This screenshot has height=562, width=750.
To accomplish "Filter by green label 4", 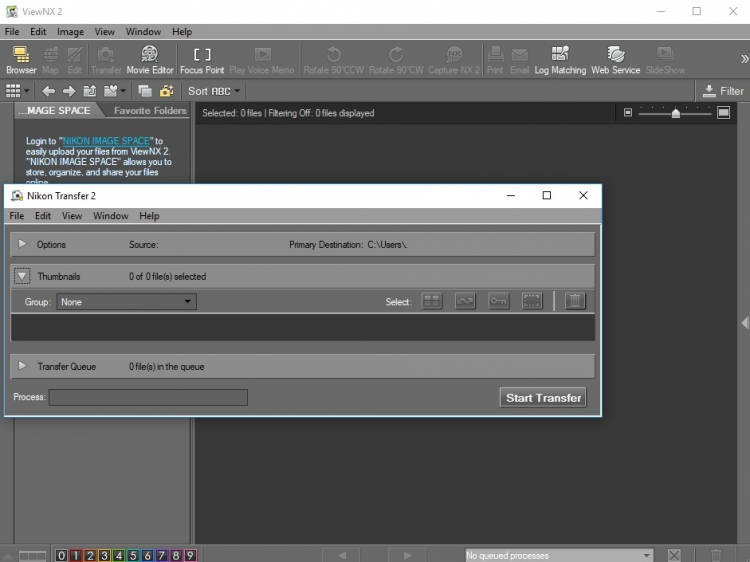I will pyautogui.click(x=119, y=555).
